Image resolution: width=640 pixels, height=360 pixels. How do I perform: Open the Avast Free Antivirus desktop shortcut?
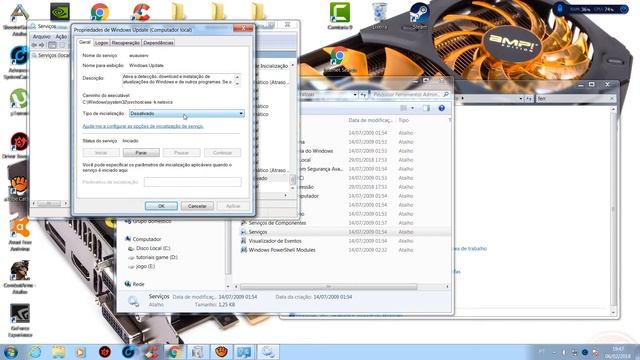19,233
